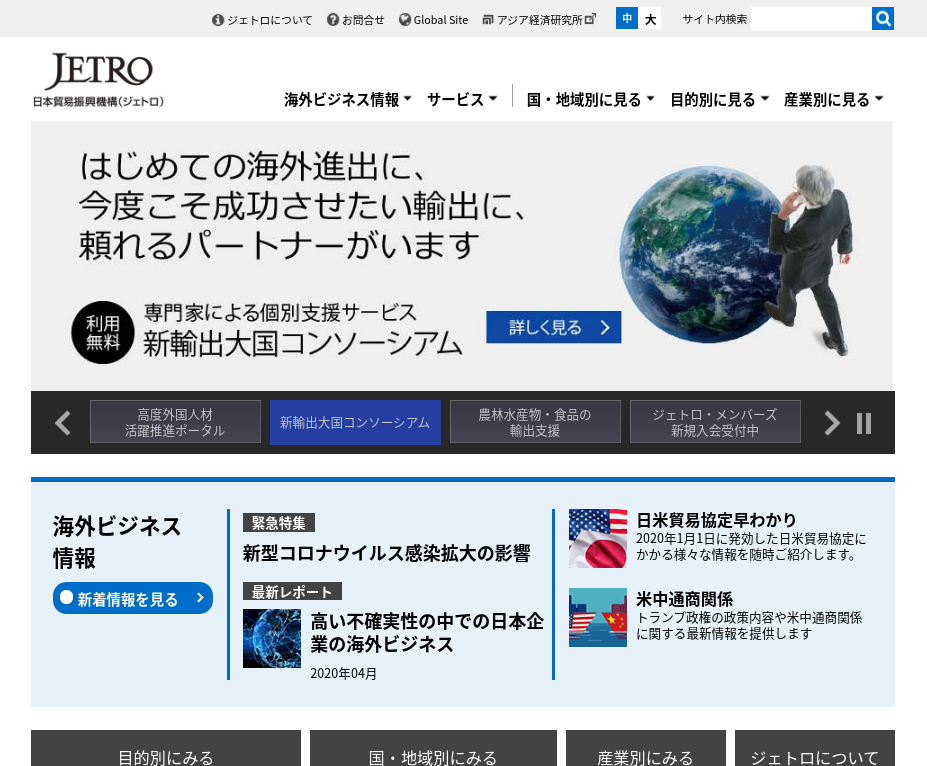Click the blue search magnifier button
Image resolution: width=927 pixels, height=766 pixels.
click(883, 19)
